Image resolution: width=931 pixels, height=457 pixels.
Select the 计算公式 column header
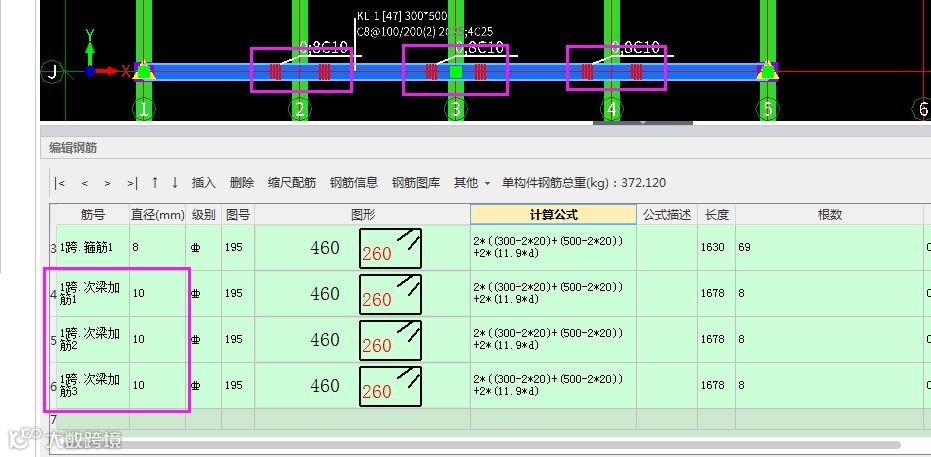(553, 215)
